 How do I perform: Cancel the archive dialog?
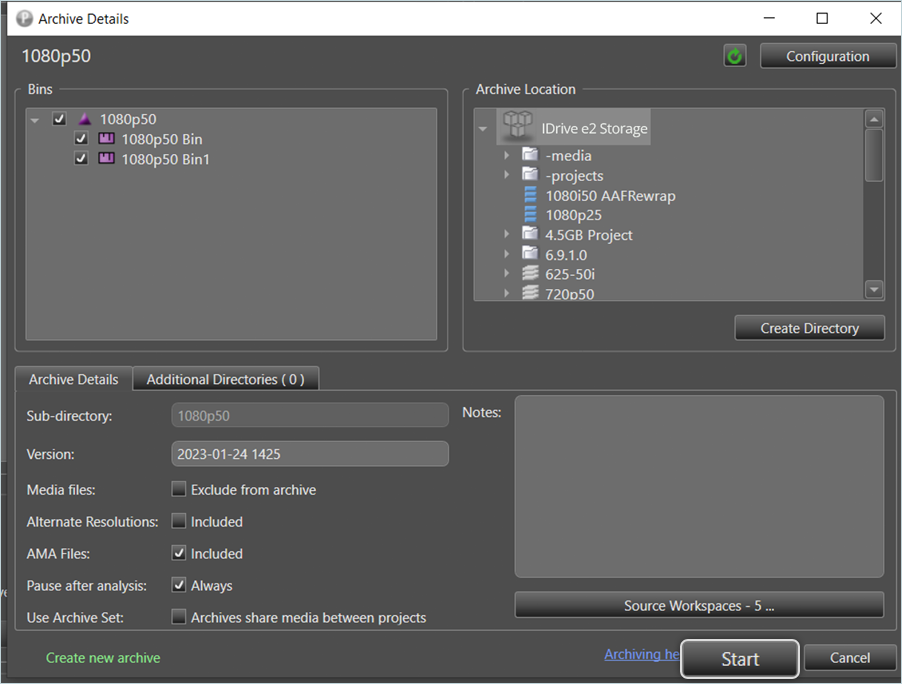(850, 658)
